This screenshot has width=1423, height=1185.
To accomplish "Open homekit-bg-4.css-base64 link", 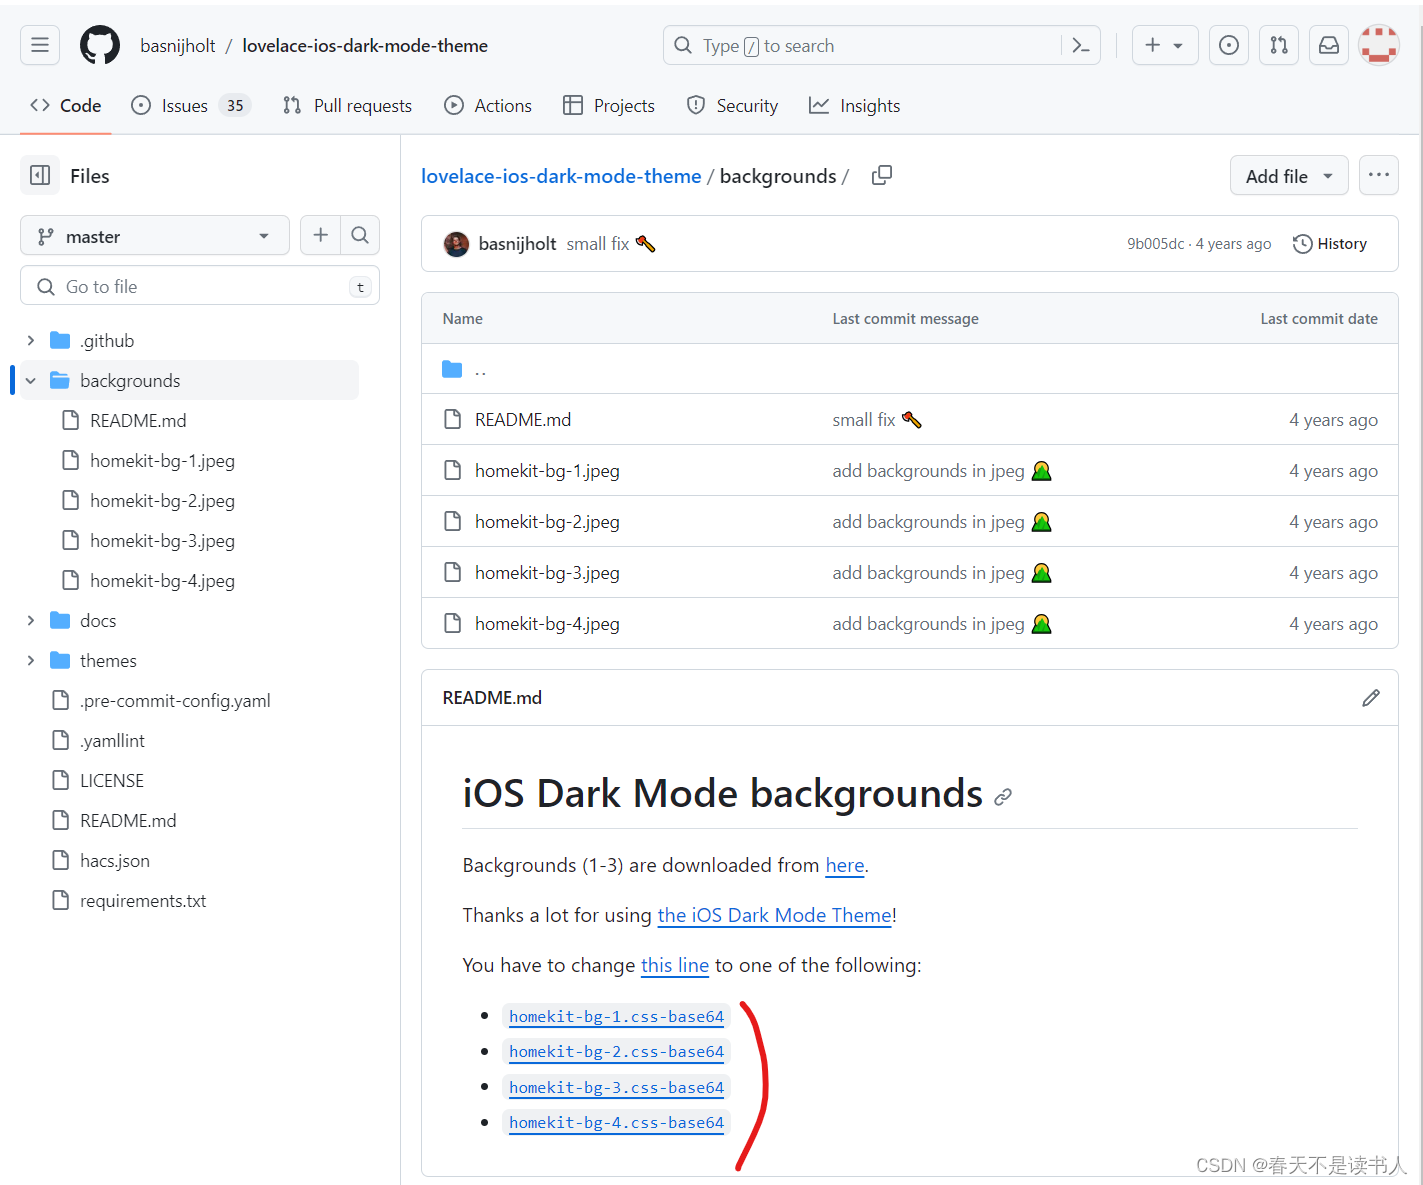I will coord(616,1123).
